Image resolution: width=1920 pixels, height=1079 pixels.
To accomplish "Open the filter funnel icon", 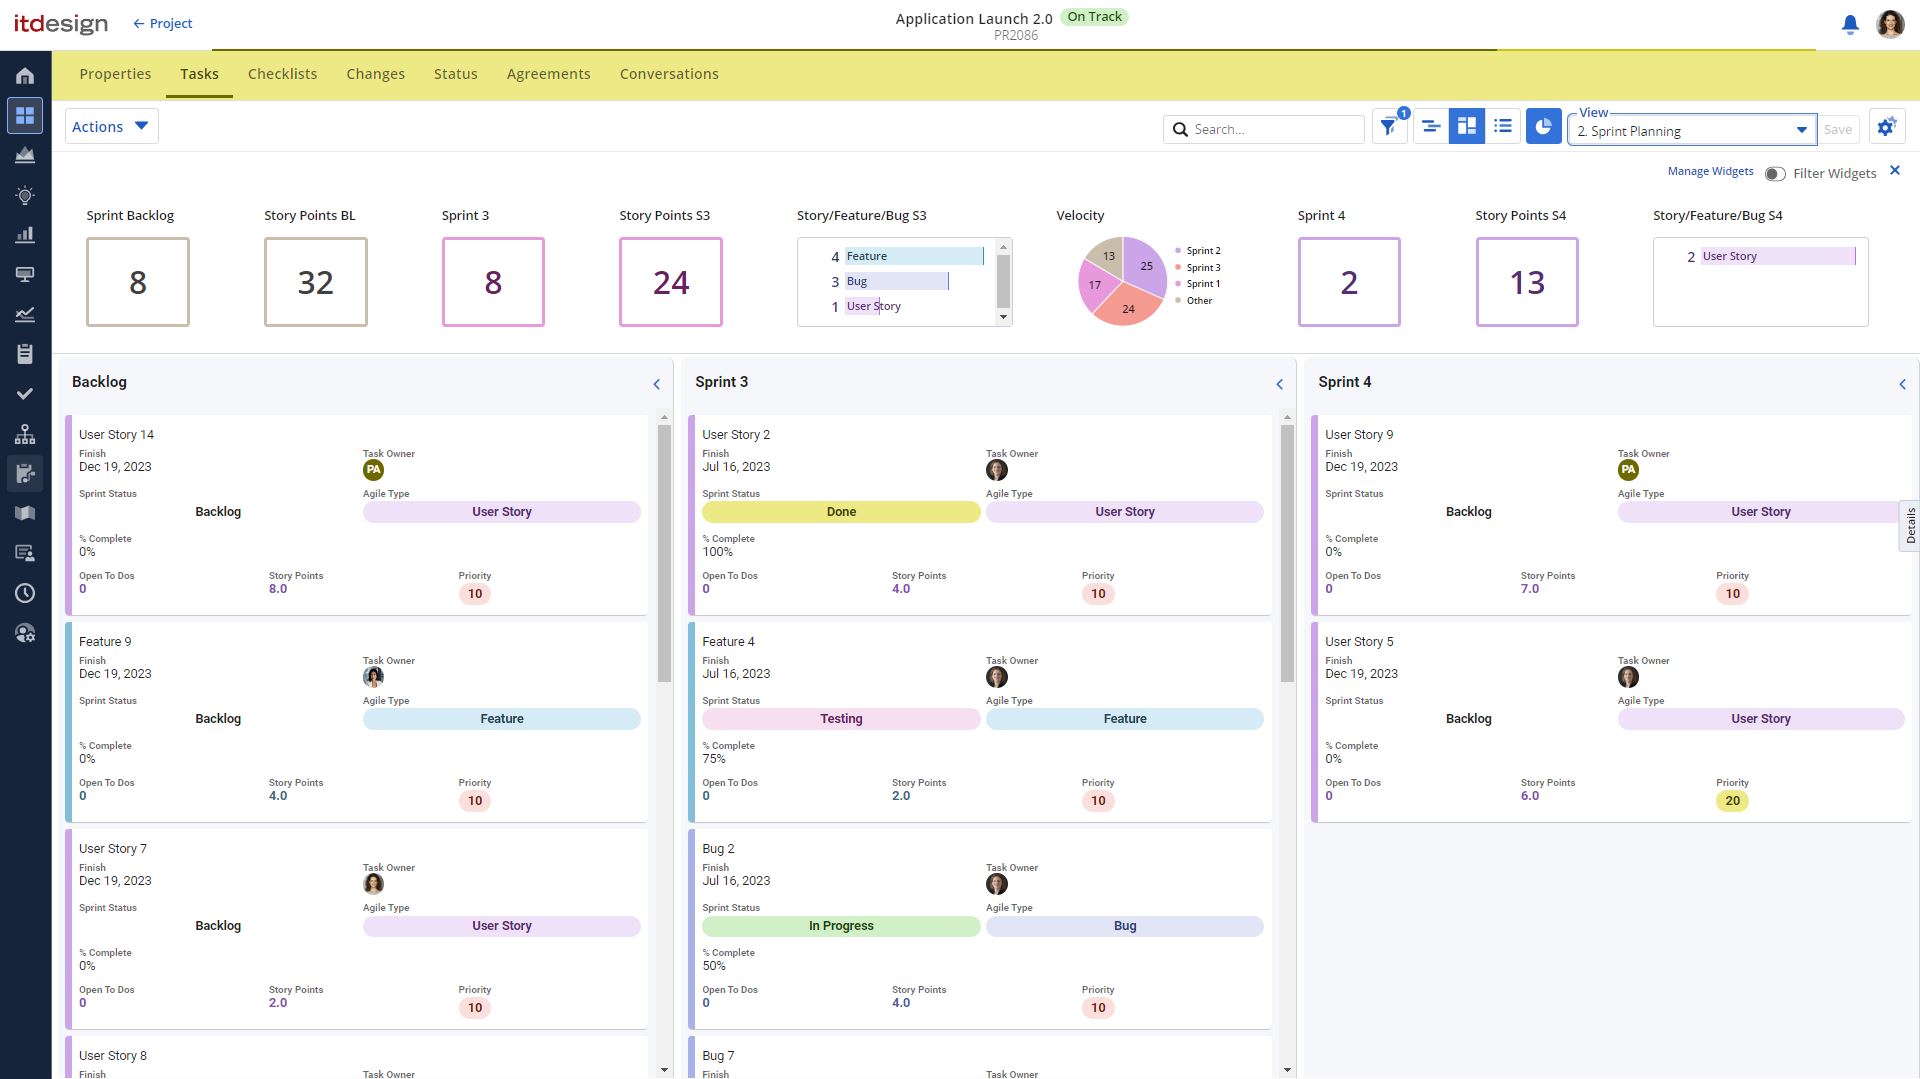I will click(1390, 127).
